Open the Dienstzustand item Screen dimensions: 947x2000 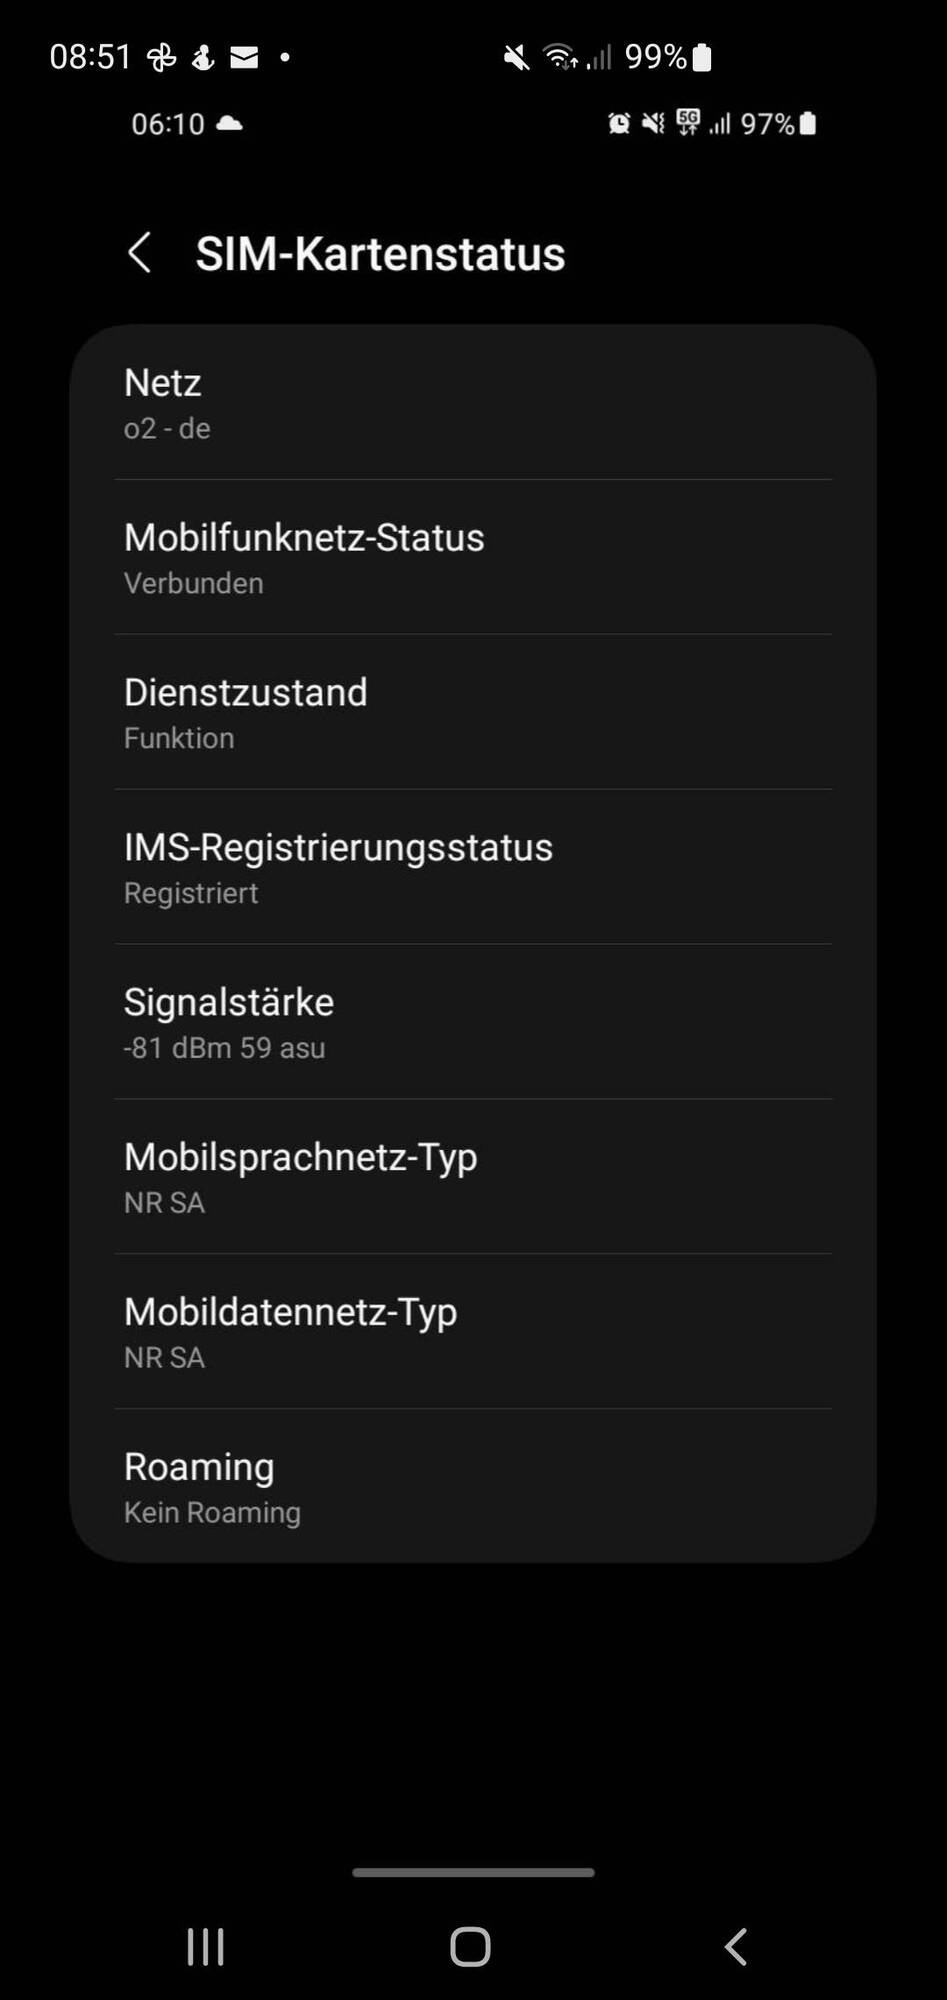point(473,713)
